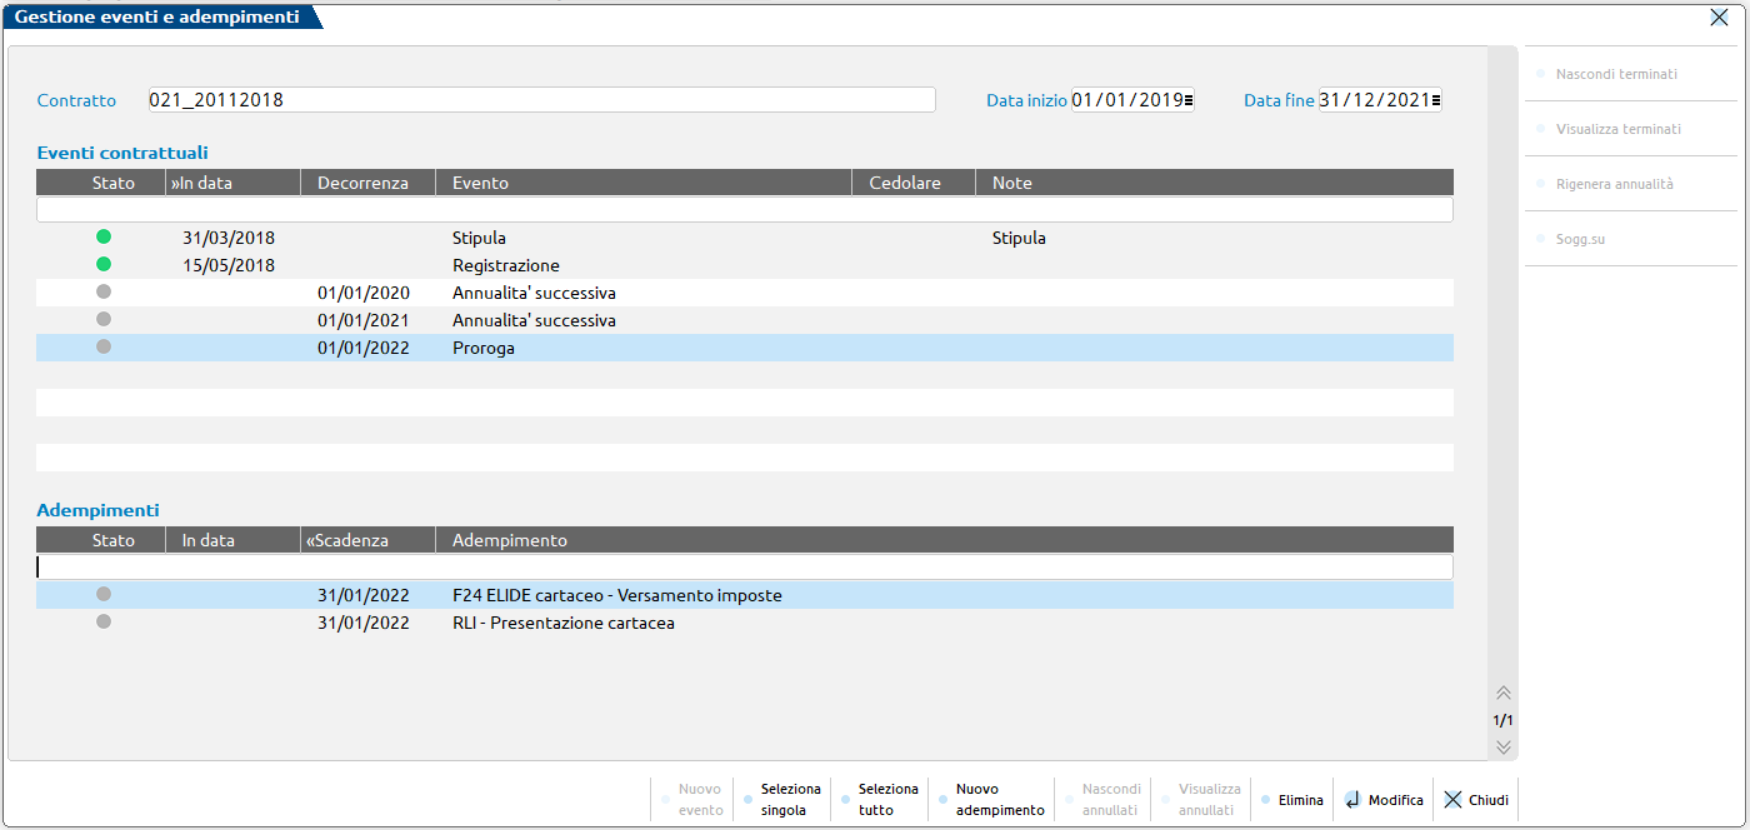Click the Modifica enter-arrow icon
The height and width of the screenshot is (830, 1750).
1352,800
